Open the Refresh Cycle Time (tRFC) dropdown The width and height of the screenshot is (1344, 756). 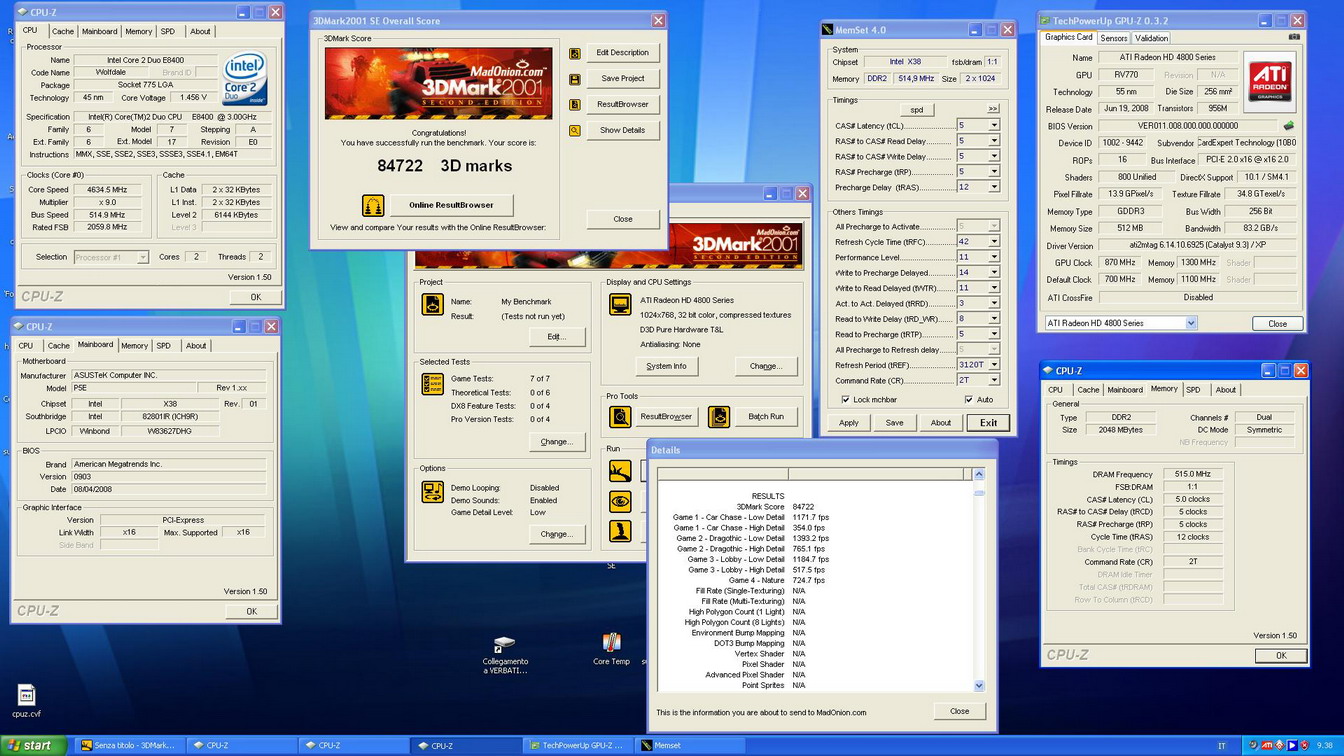[x=993, y=242]
